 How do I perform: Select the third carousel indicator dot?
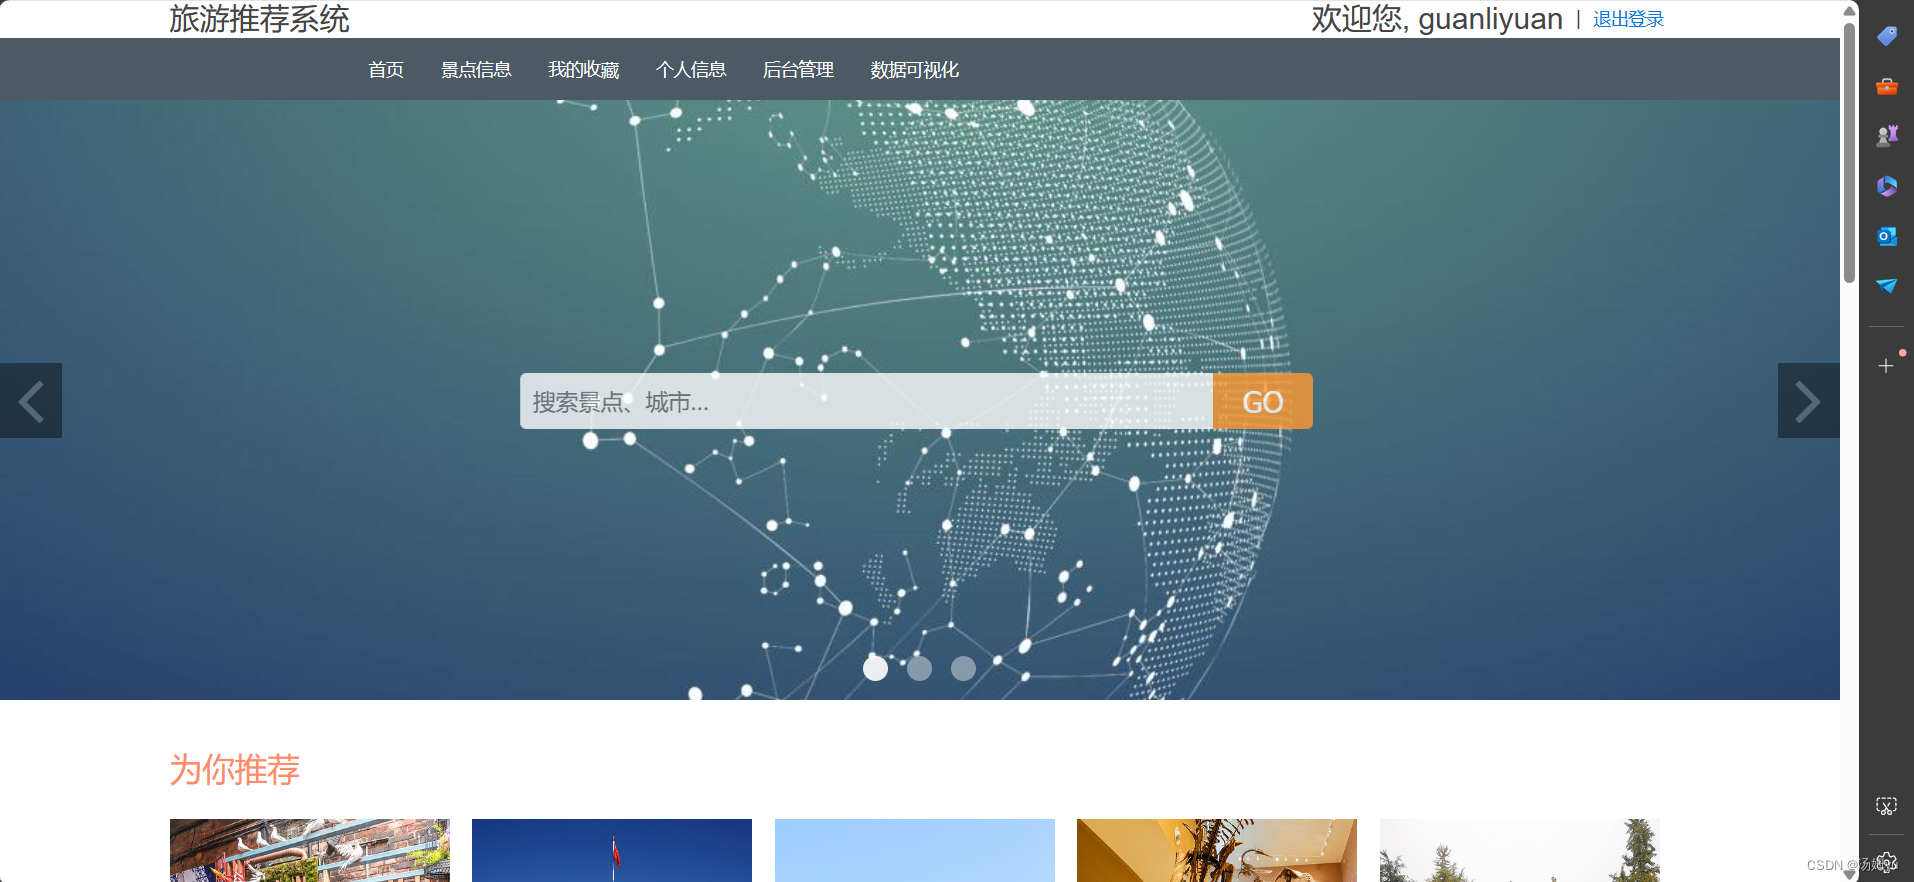[963, 668]
